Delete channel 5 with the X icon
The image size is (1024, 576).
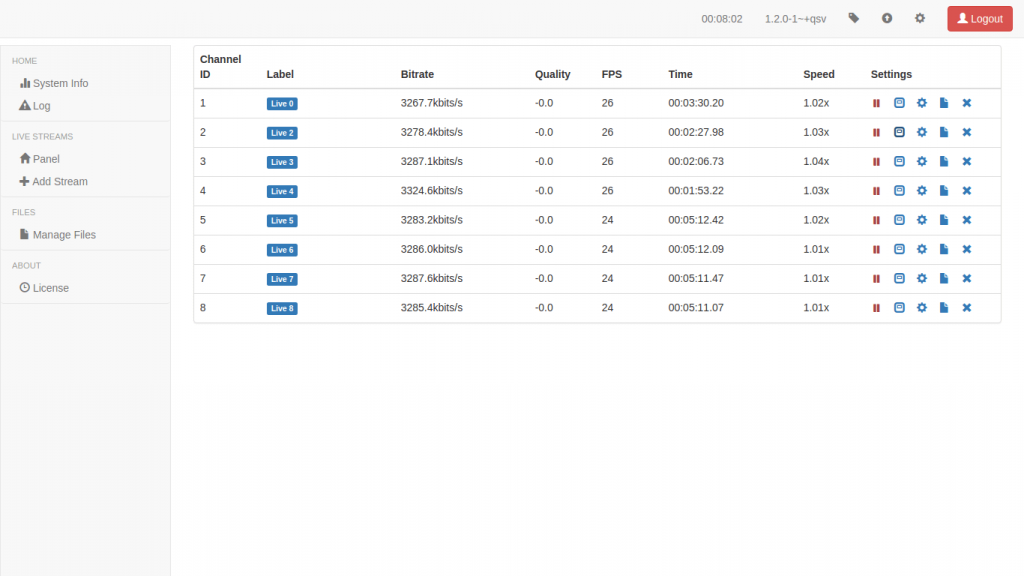967,220
